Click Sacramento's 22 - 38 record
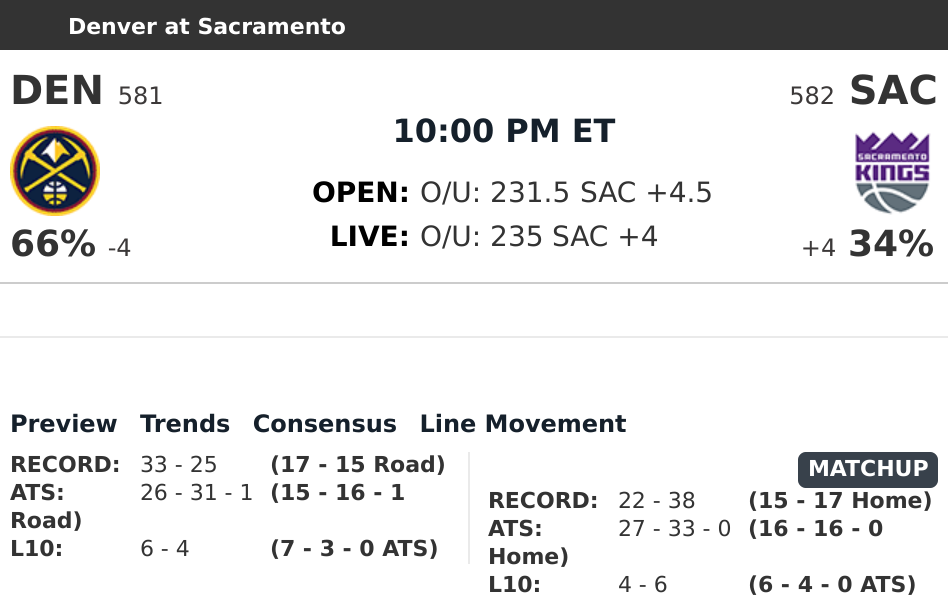This screenshot has height=600, width=948. click(657, 501)
